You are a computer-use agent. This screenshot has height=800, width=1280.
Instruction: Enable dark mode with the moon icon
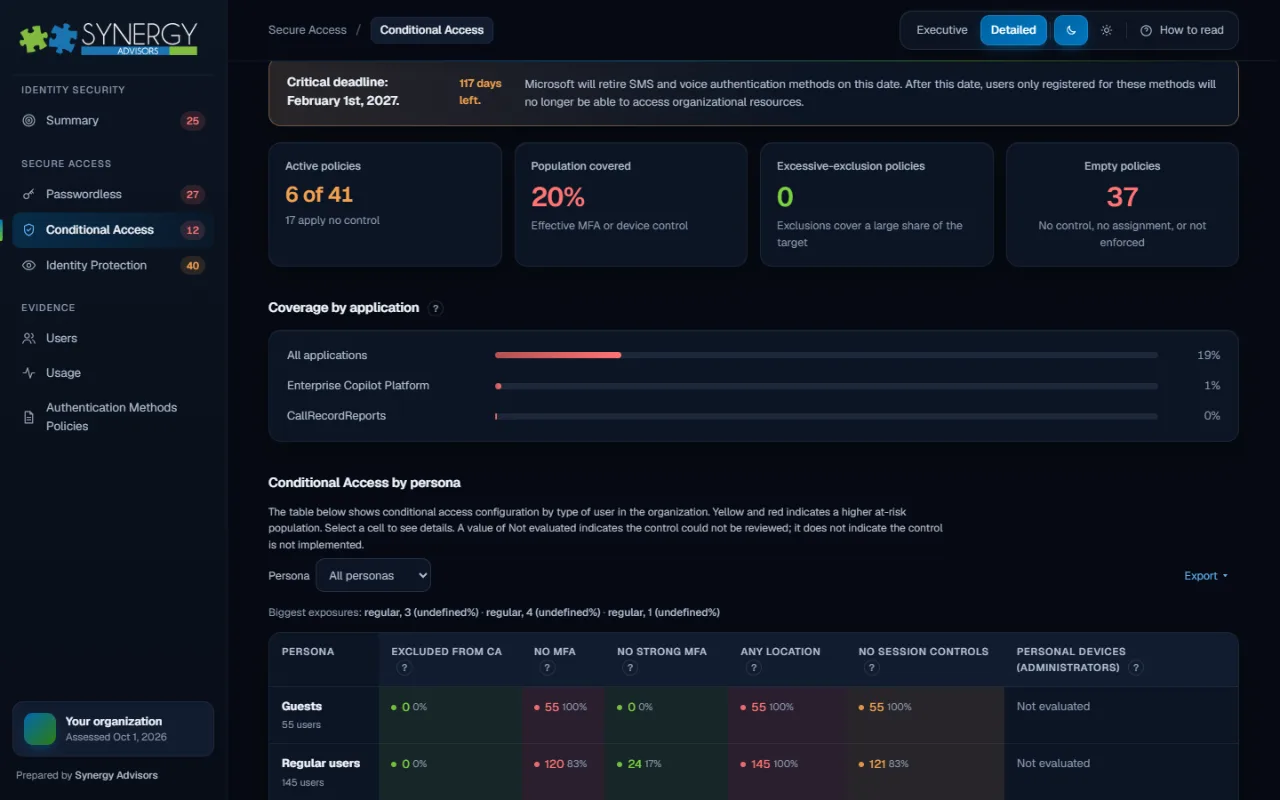click(1070, 30)
